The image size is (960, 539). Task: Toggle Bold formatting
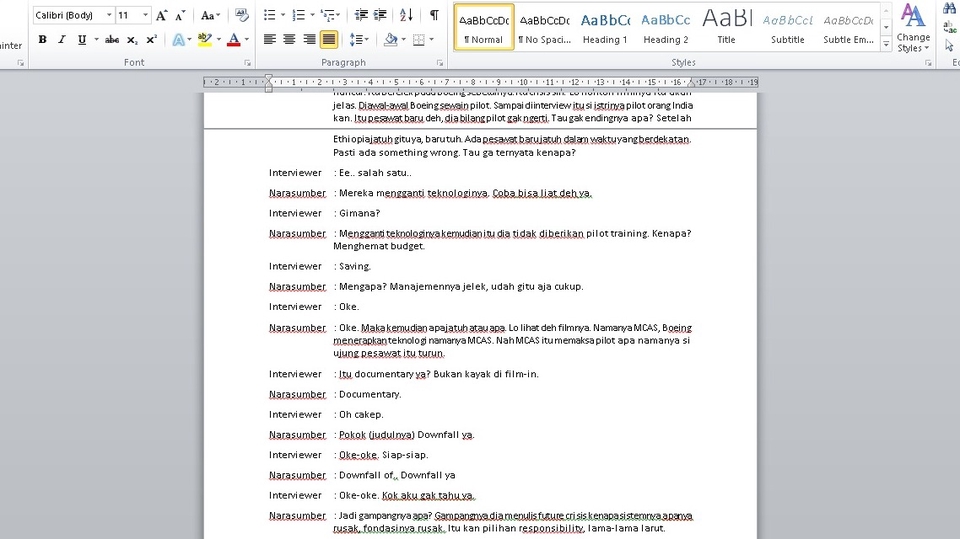coord(42,40)
